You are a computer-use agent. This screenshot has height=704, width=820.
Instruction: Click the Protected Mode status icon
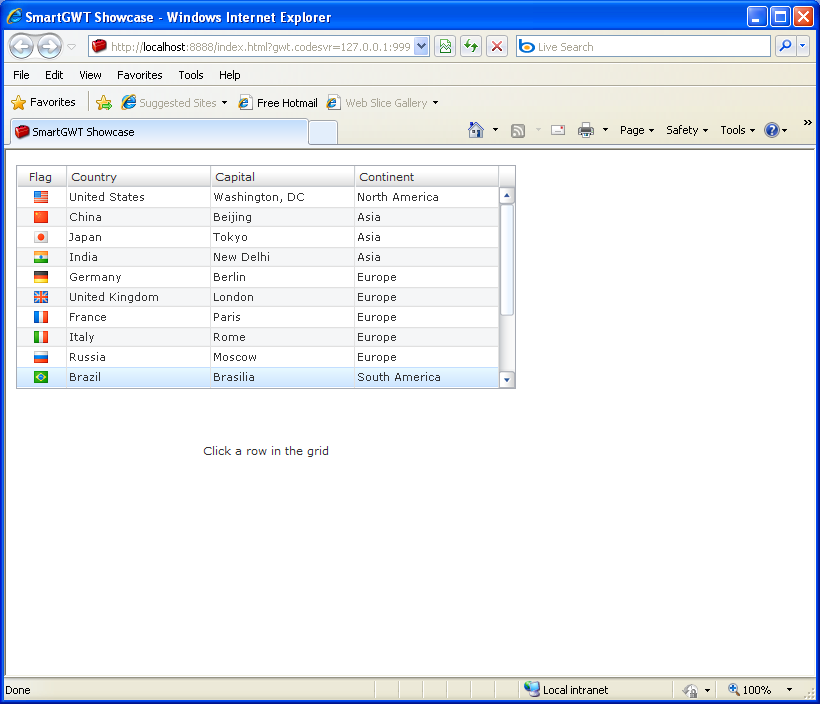691,690
